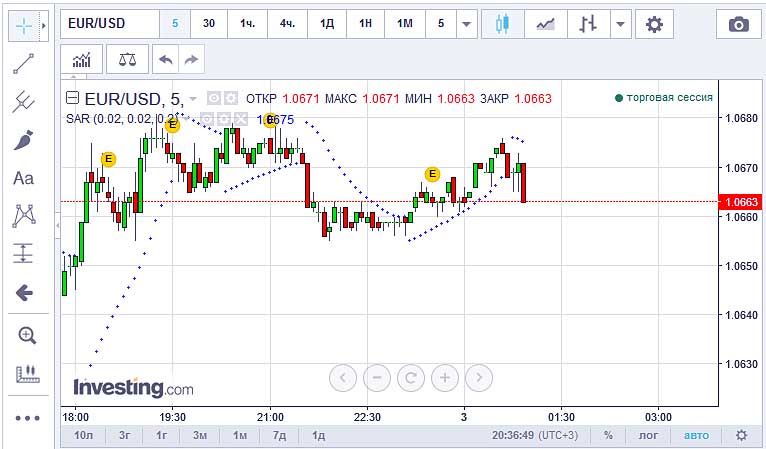Select the trend line drawing tool

point(24,65)
